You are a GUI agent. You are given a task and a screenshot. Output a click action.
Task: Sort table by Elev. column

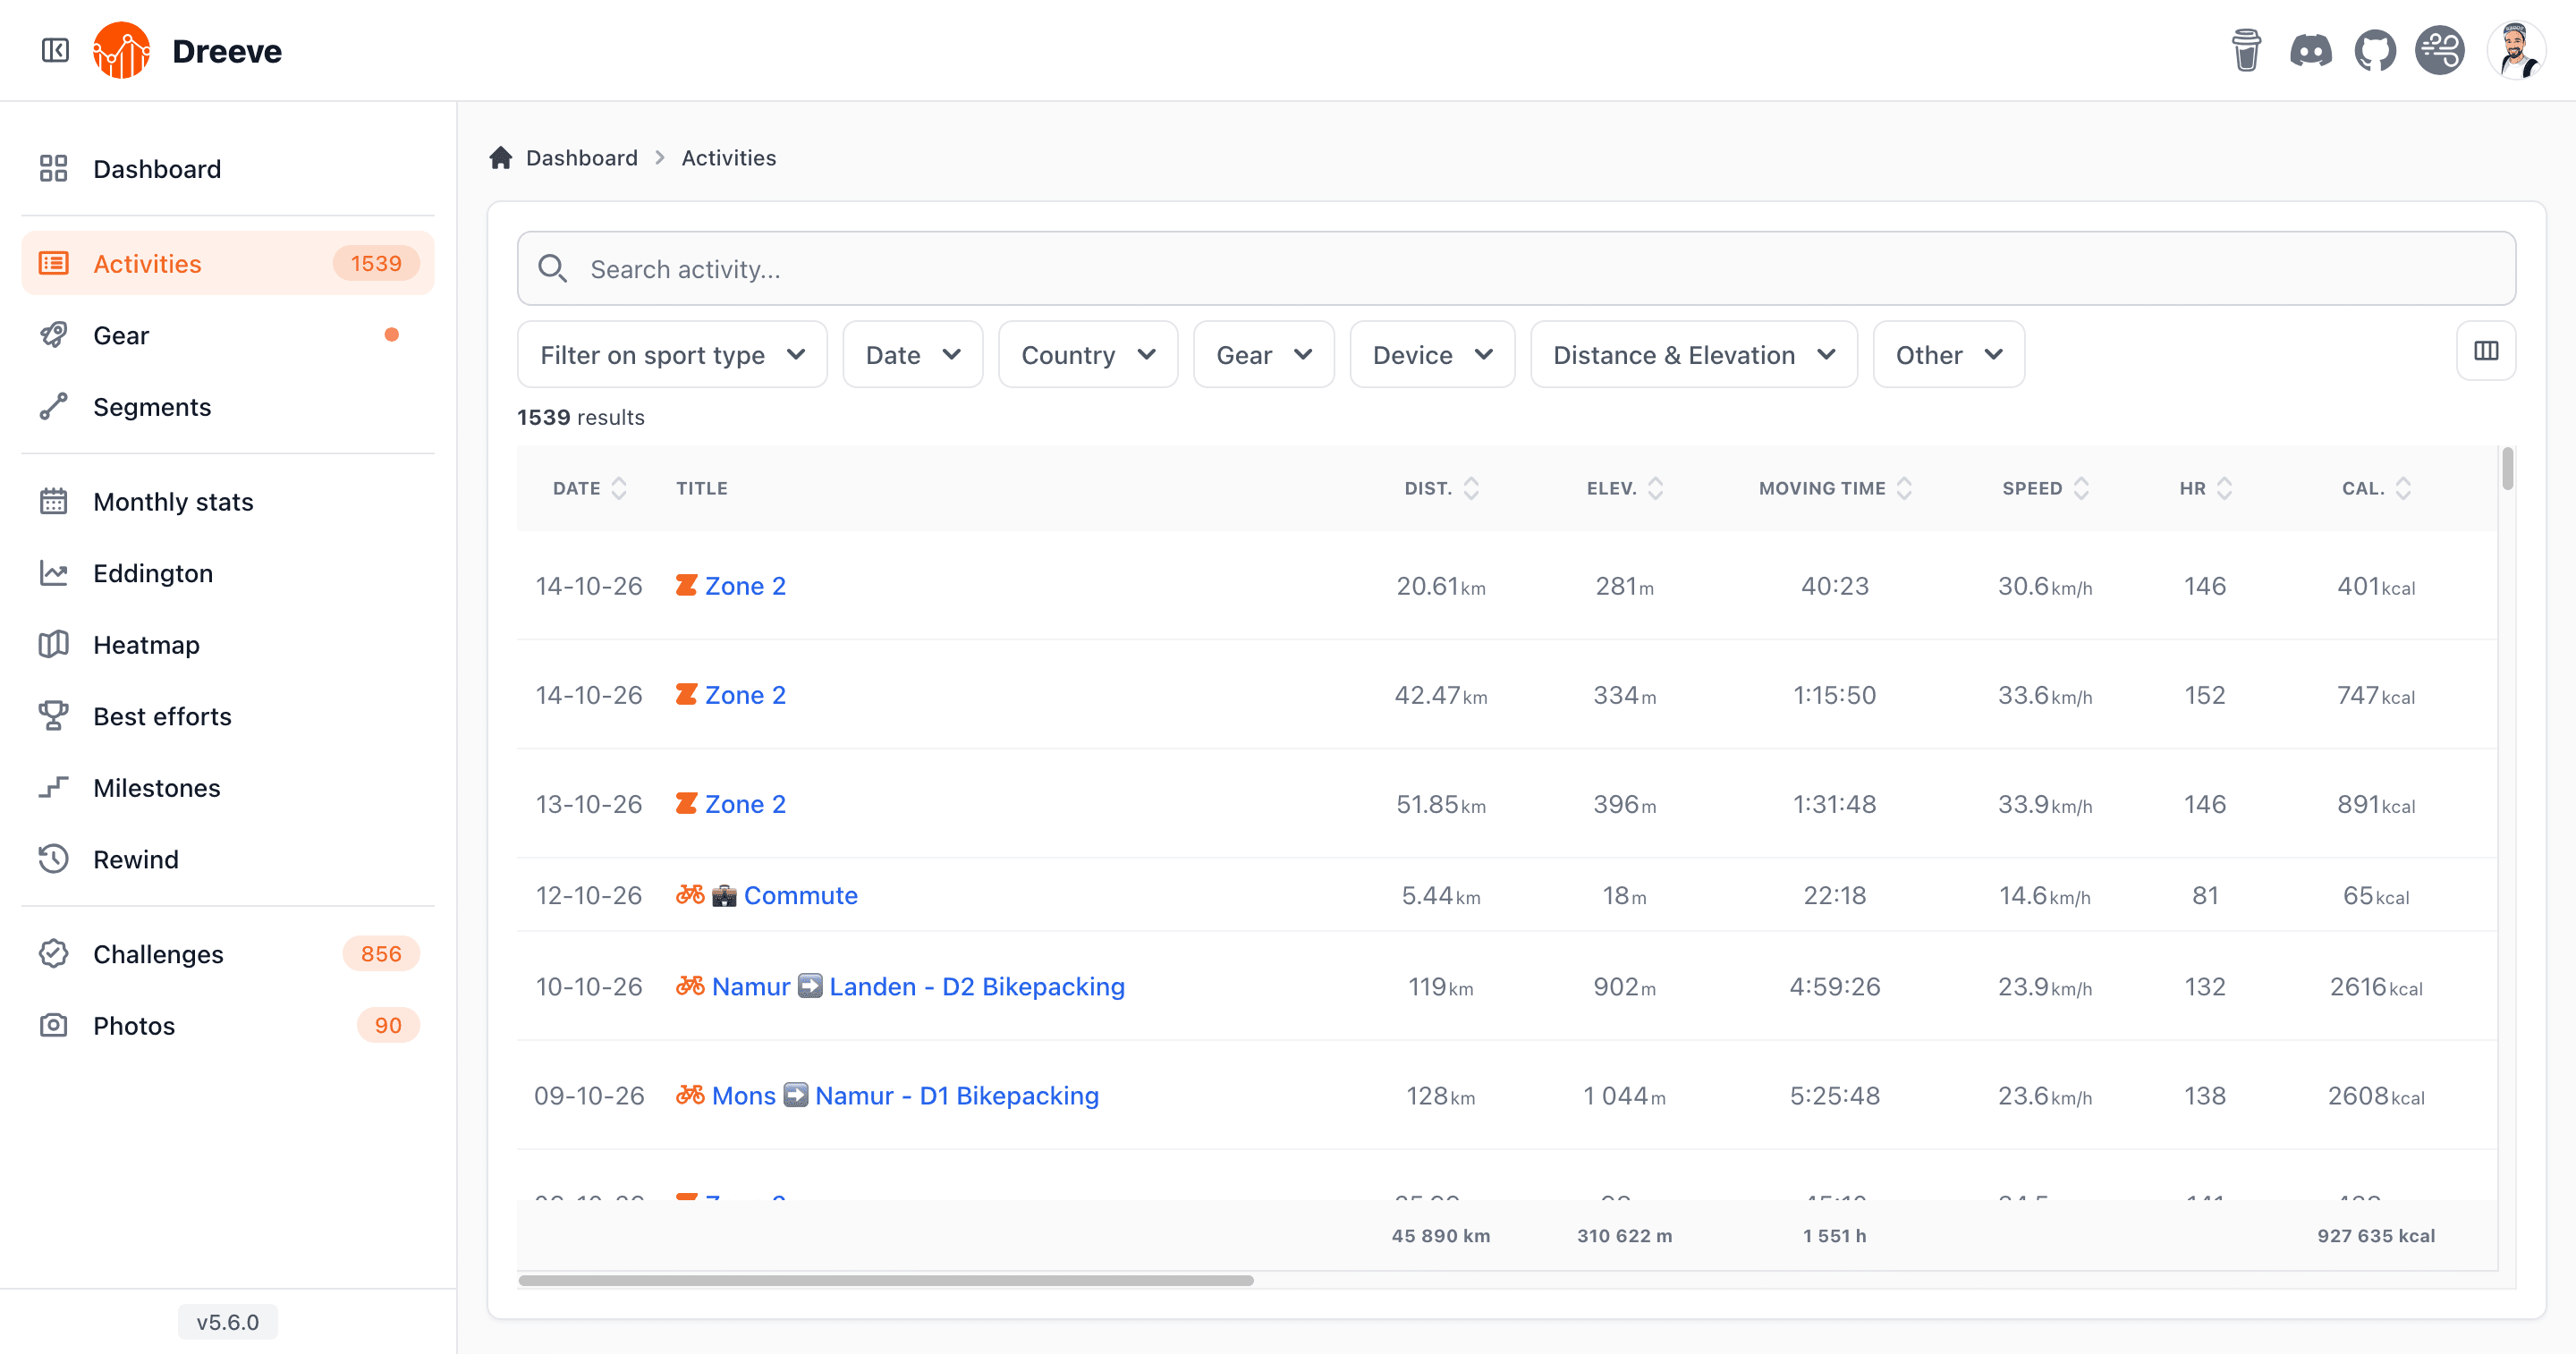1625,488
